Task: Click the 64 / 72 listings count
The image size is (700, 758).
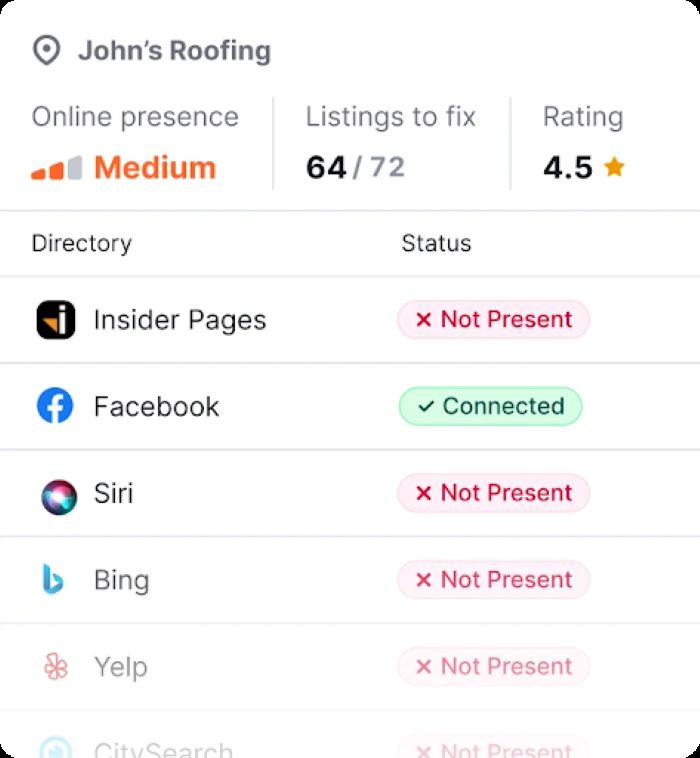Action: 355,167
